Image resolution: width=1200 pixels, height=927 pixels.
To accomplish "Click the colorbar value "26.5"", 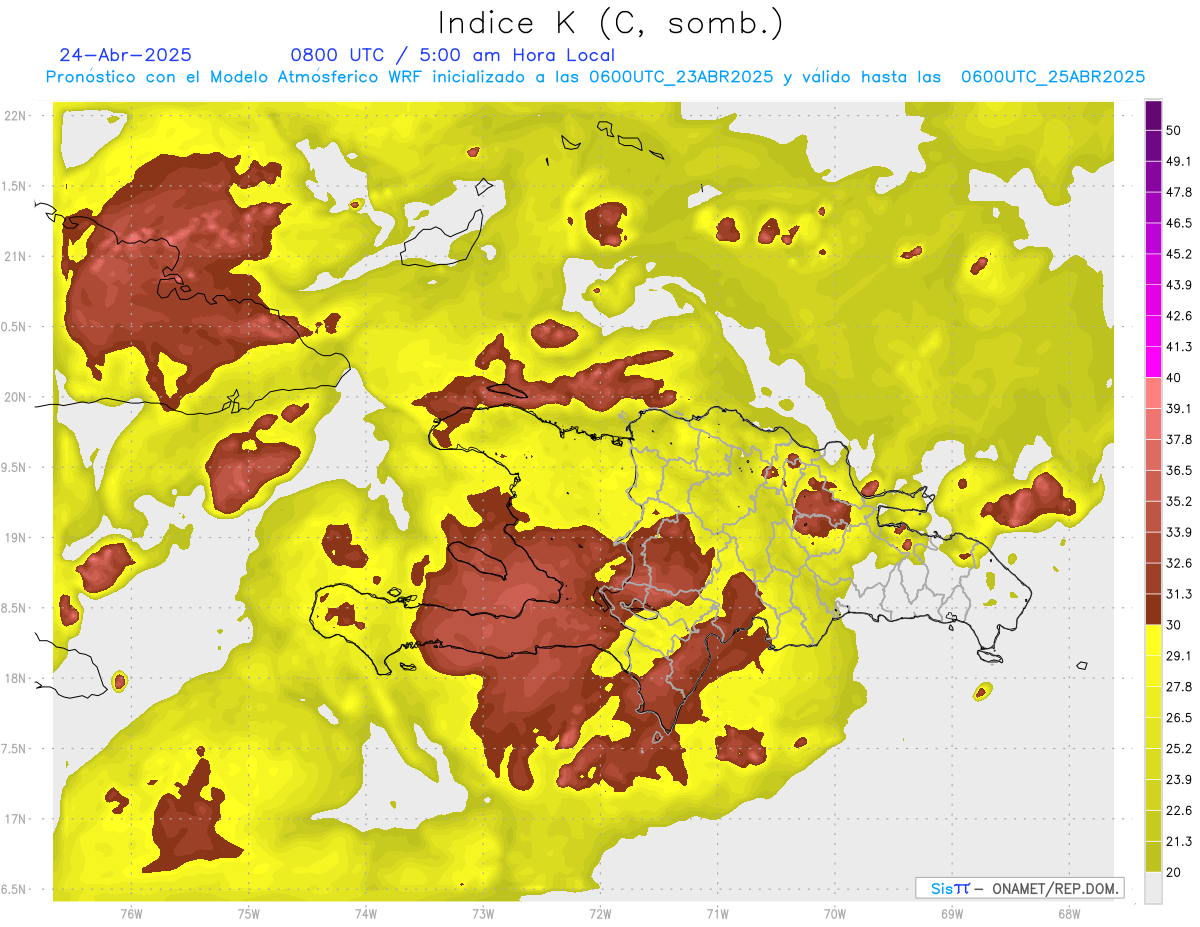I will pos(1179,717).
